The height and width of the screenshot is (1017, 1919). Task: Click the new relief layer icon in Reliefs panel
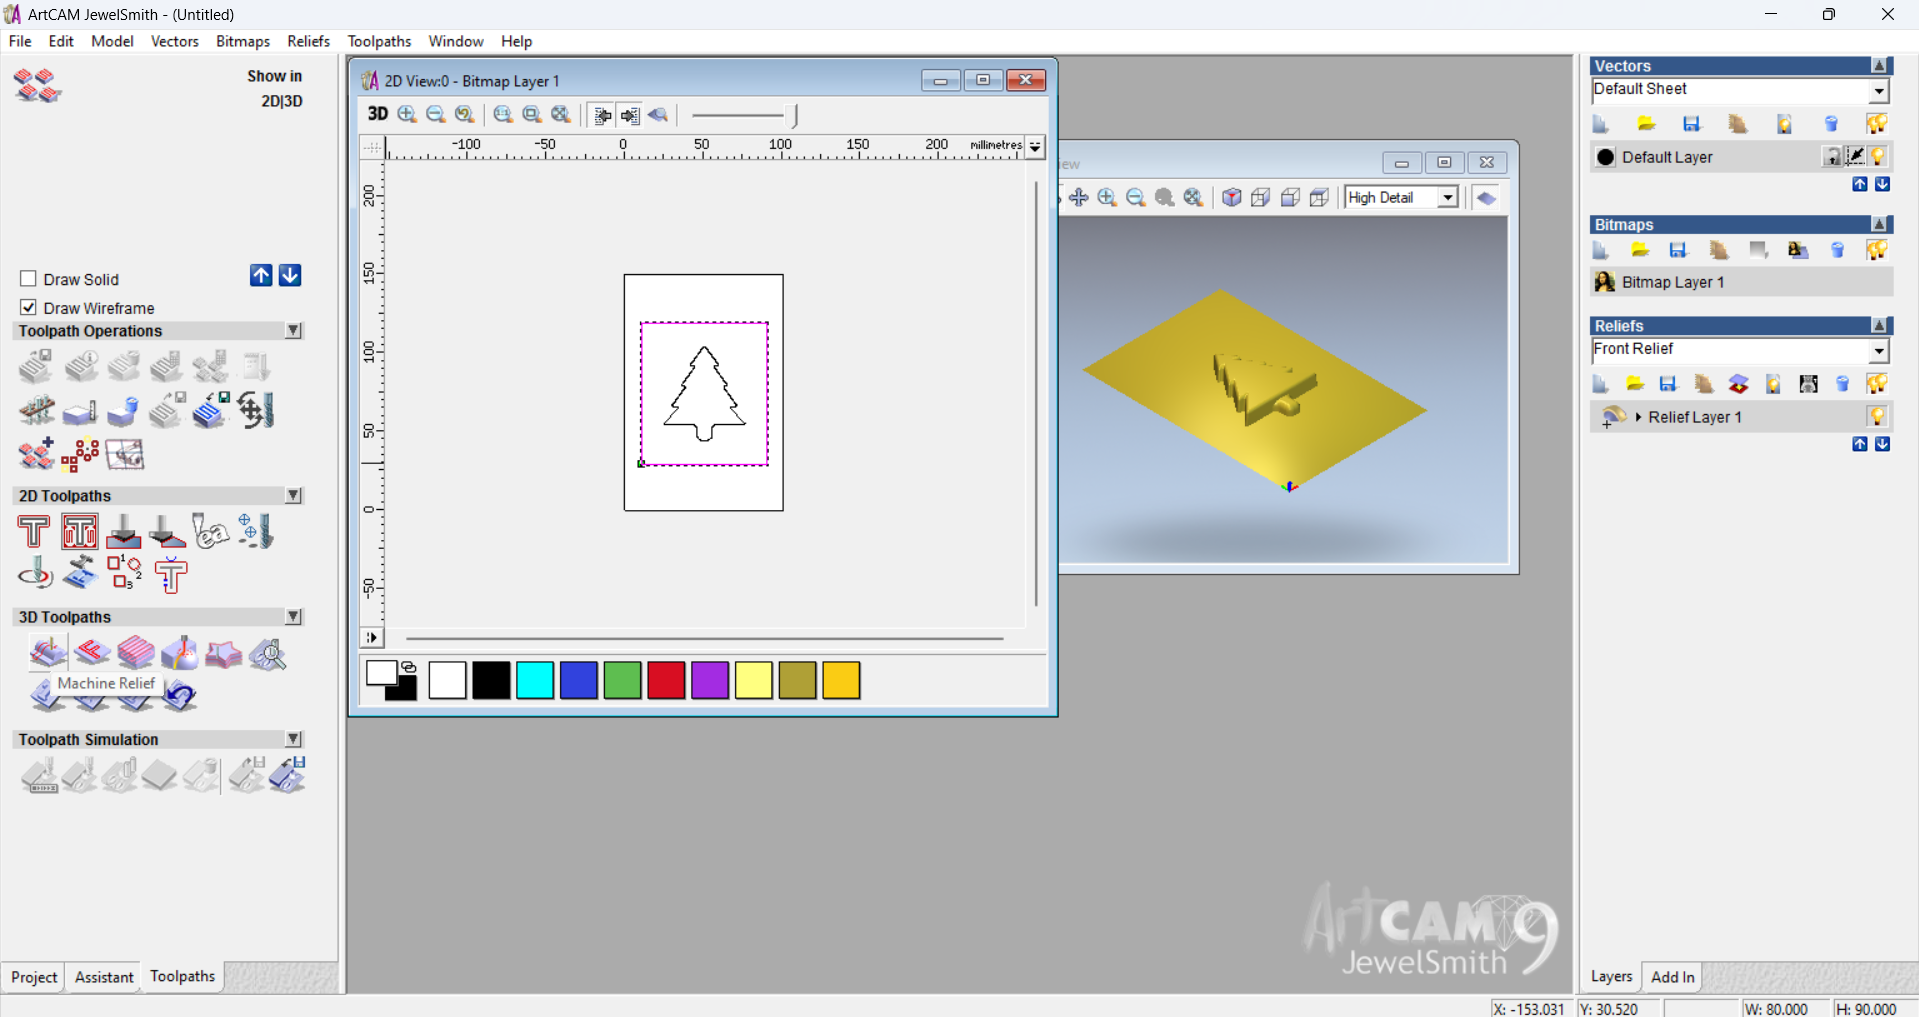(1600, 384)
